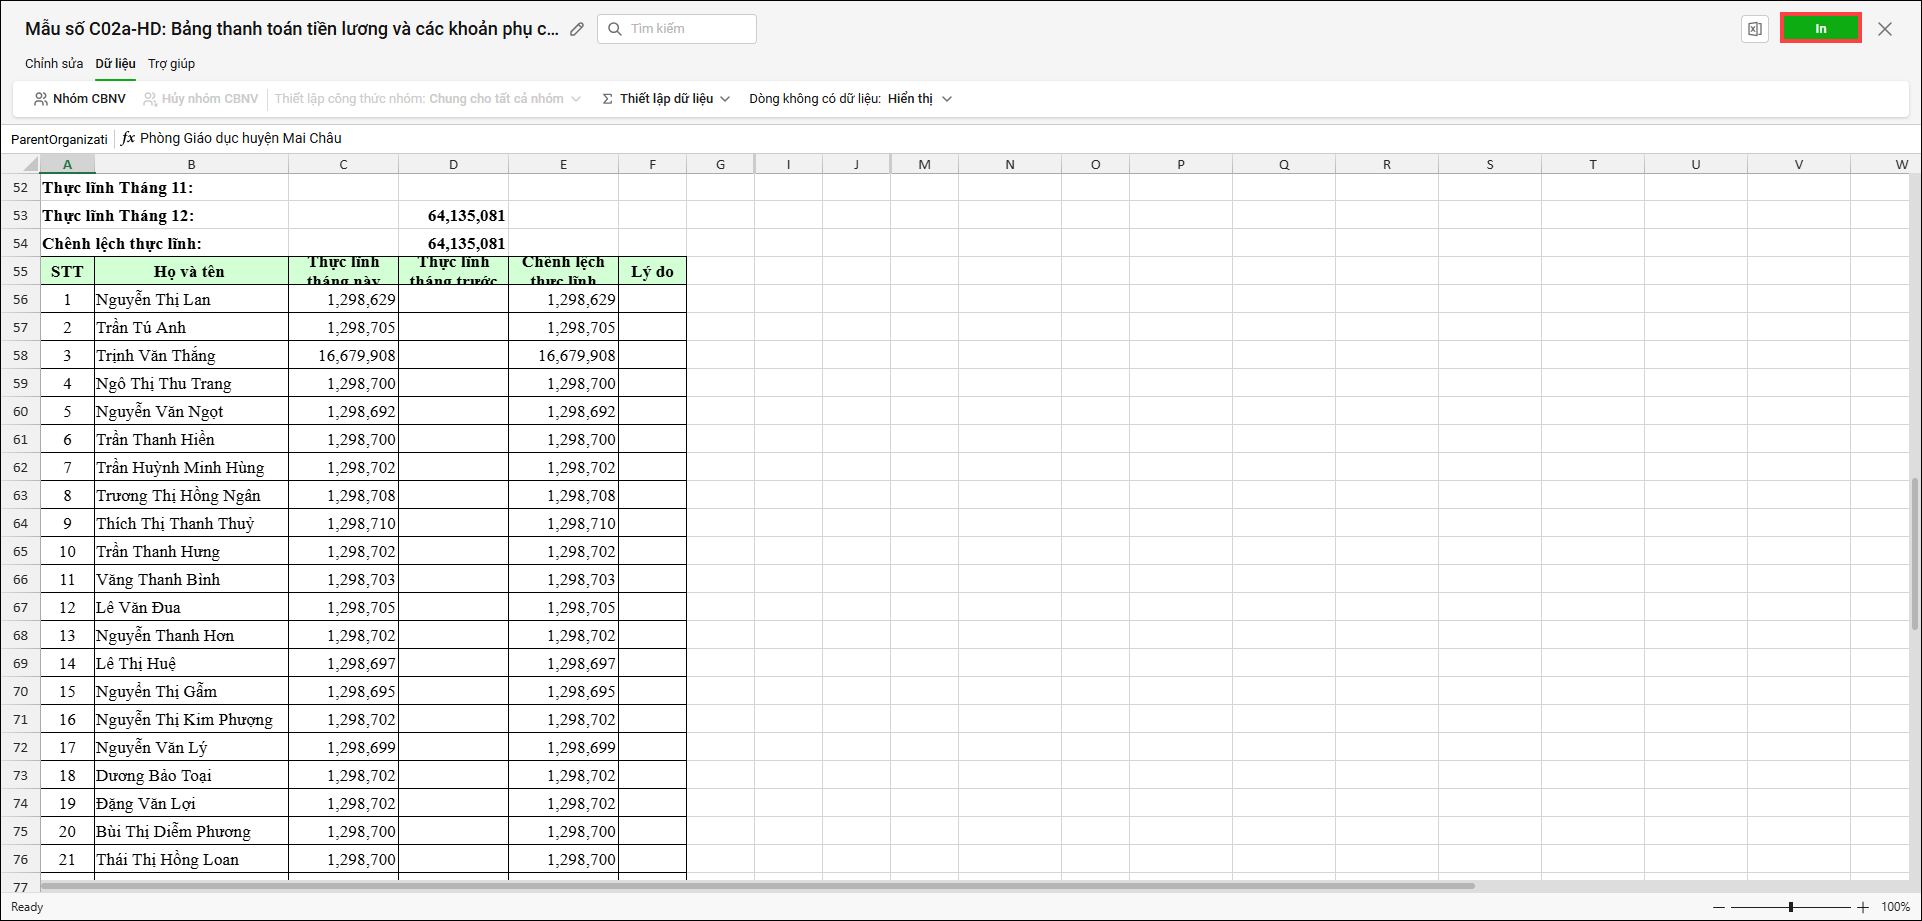
Task: Select the column C header
Action: coord(343,165)
